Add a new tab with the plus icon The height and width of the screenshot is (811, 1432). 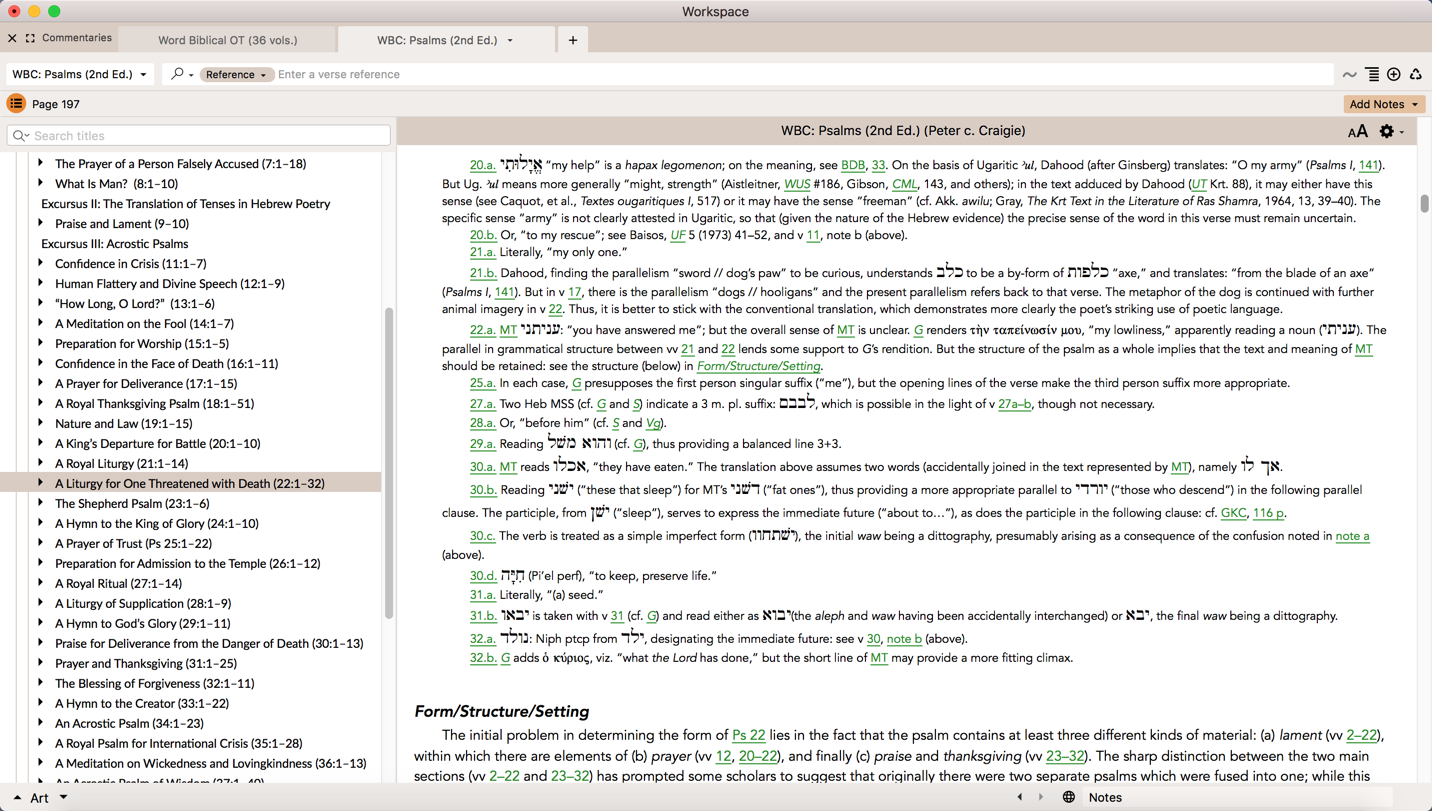click(573, 40)
